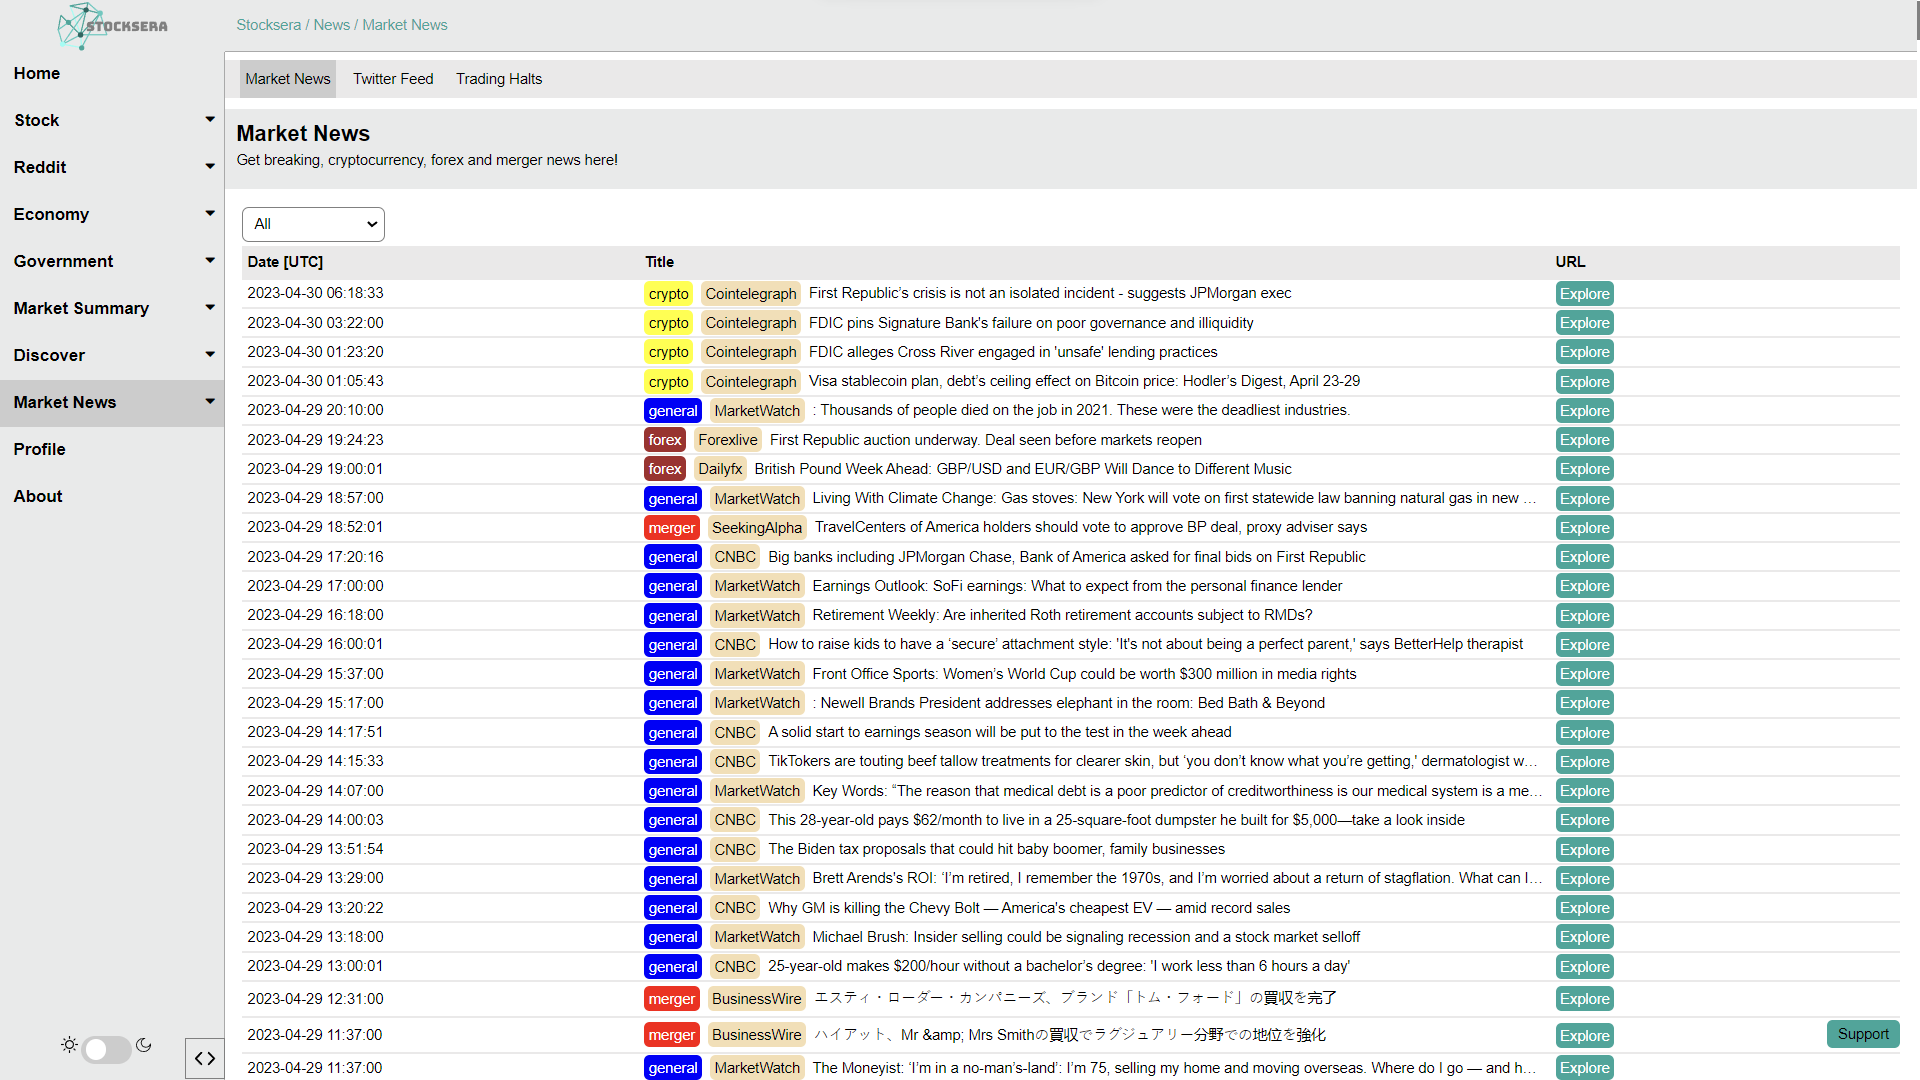Viewport: 1920px width, 1080px height.
Task: Open the Profile sidebar item
Action: 40,449
